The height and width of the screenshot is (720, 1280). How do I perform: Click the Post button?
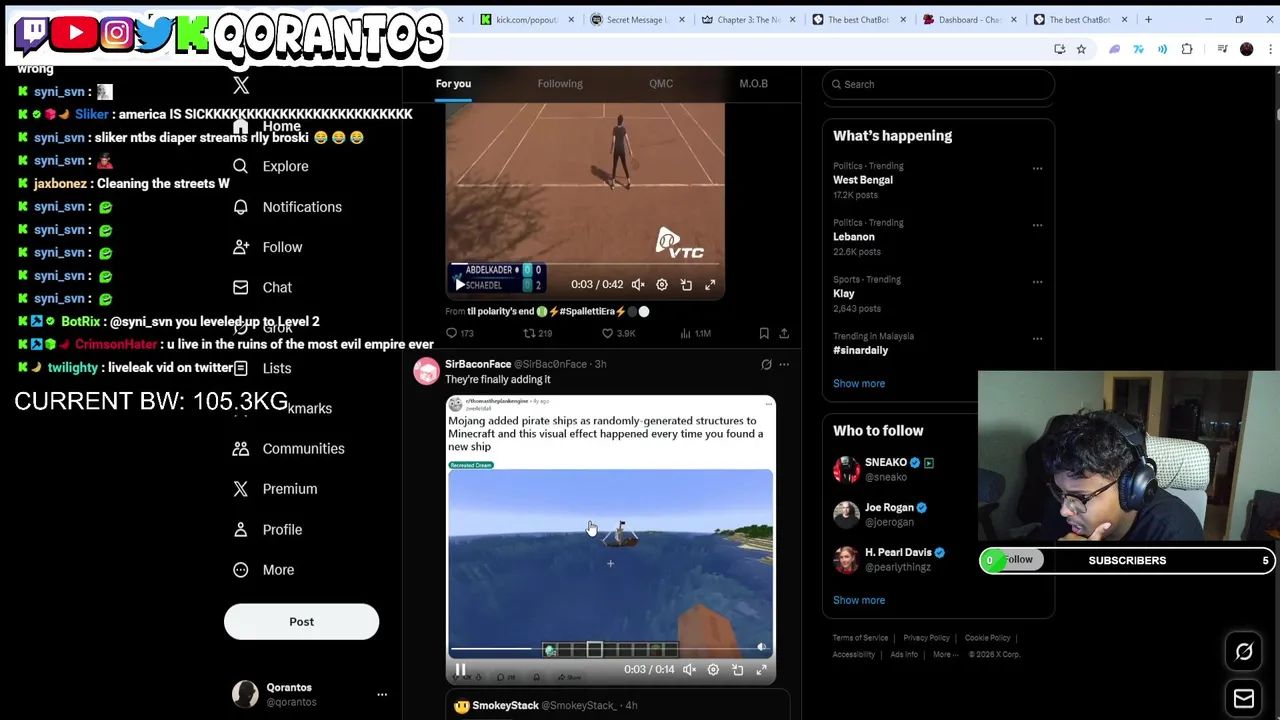point(301,622)
